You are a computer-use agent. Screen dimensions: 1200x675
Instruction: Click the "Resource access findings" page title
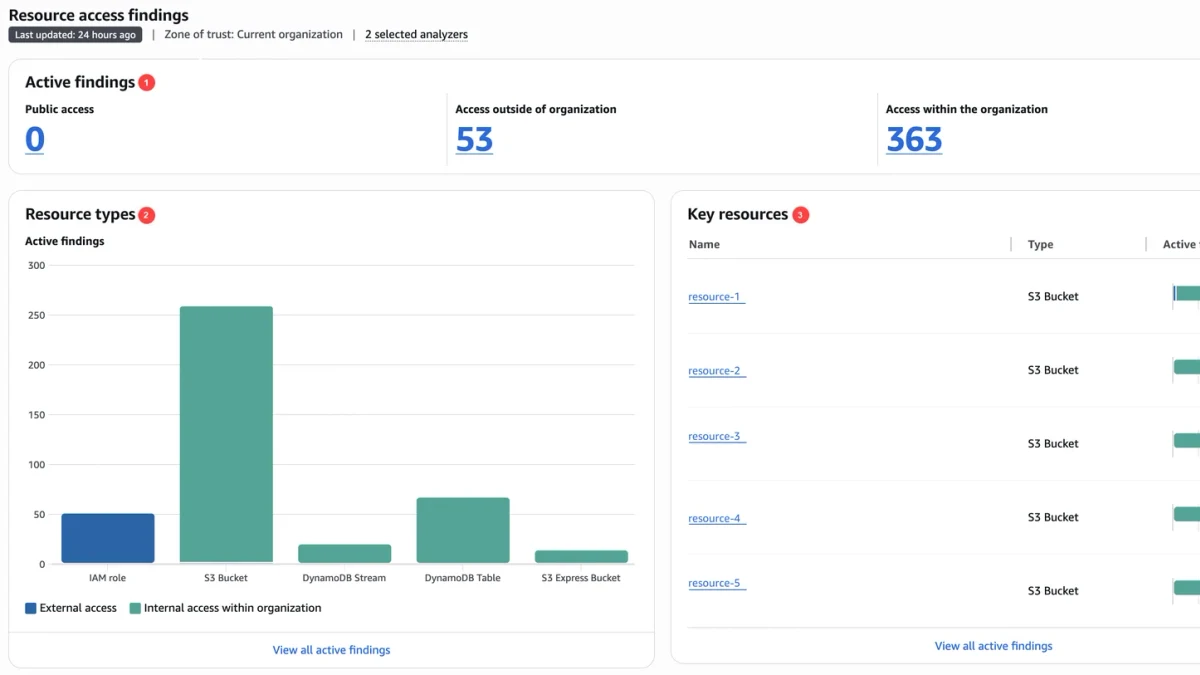click(99, 15)
